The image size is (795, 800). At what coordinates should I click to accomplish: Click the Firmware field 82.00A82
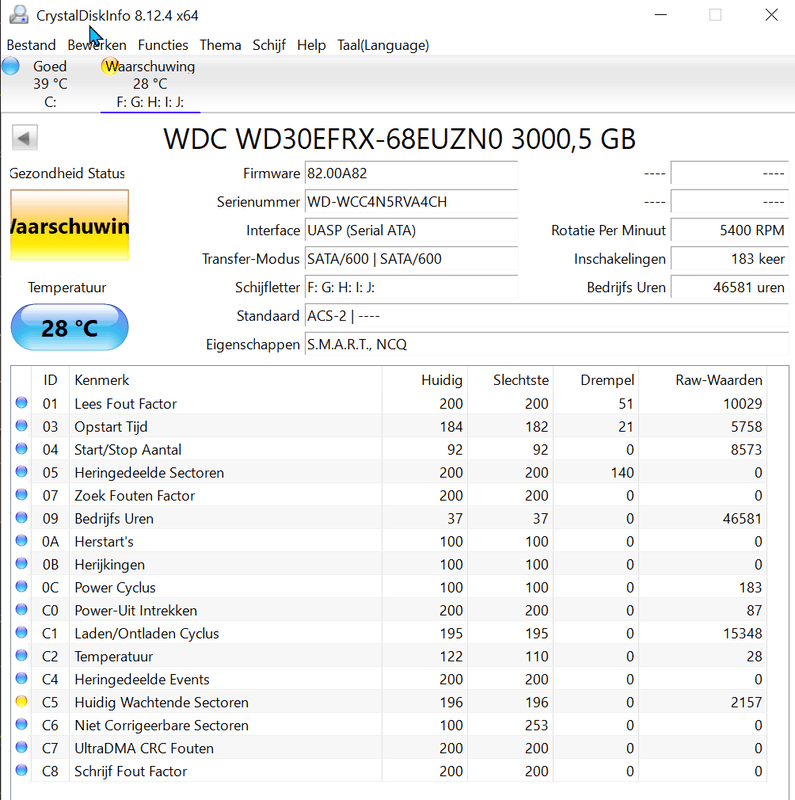click(411, 173)
